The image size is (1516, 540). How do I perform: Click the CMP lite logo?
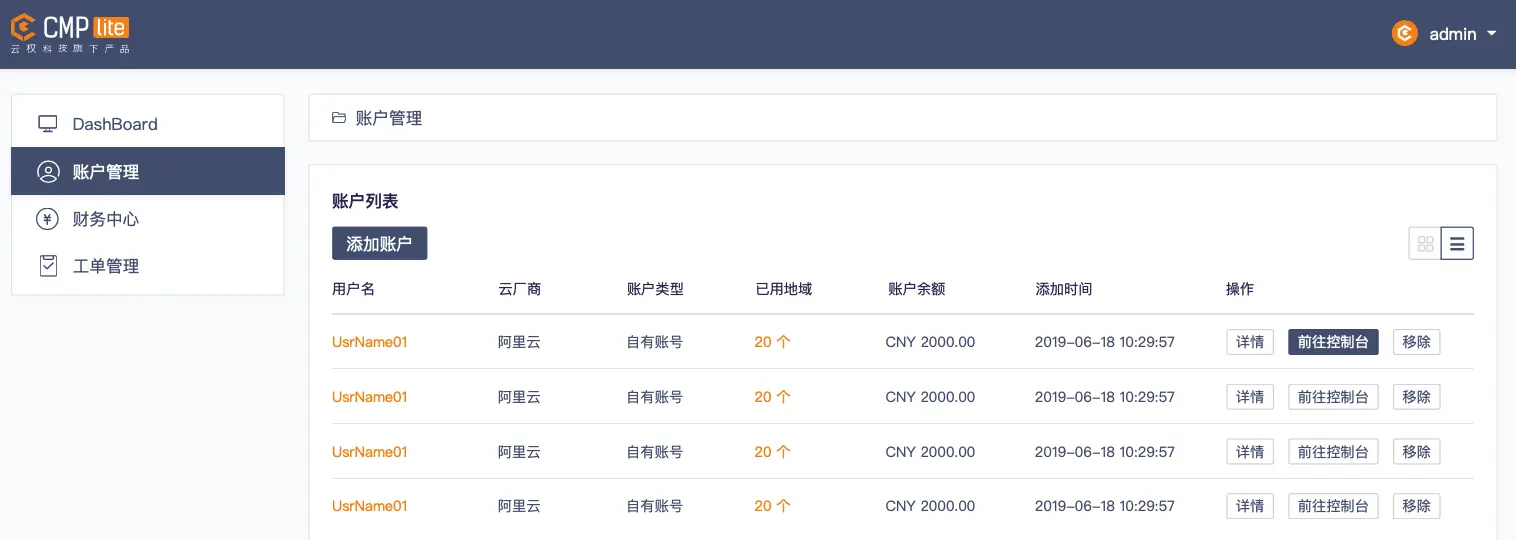[x=70, y=33]
